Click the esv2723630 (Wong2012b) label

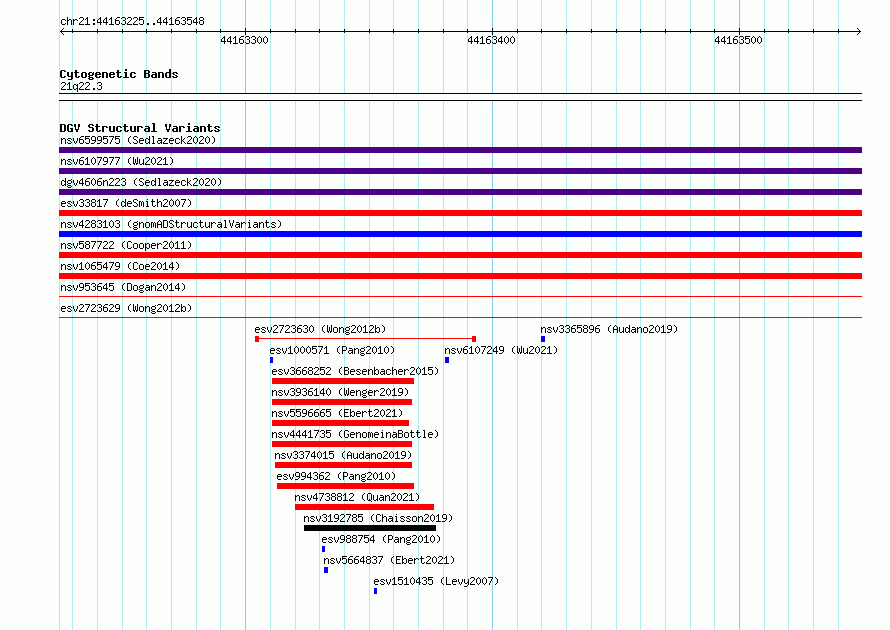(x=320, y=329)
